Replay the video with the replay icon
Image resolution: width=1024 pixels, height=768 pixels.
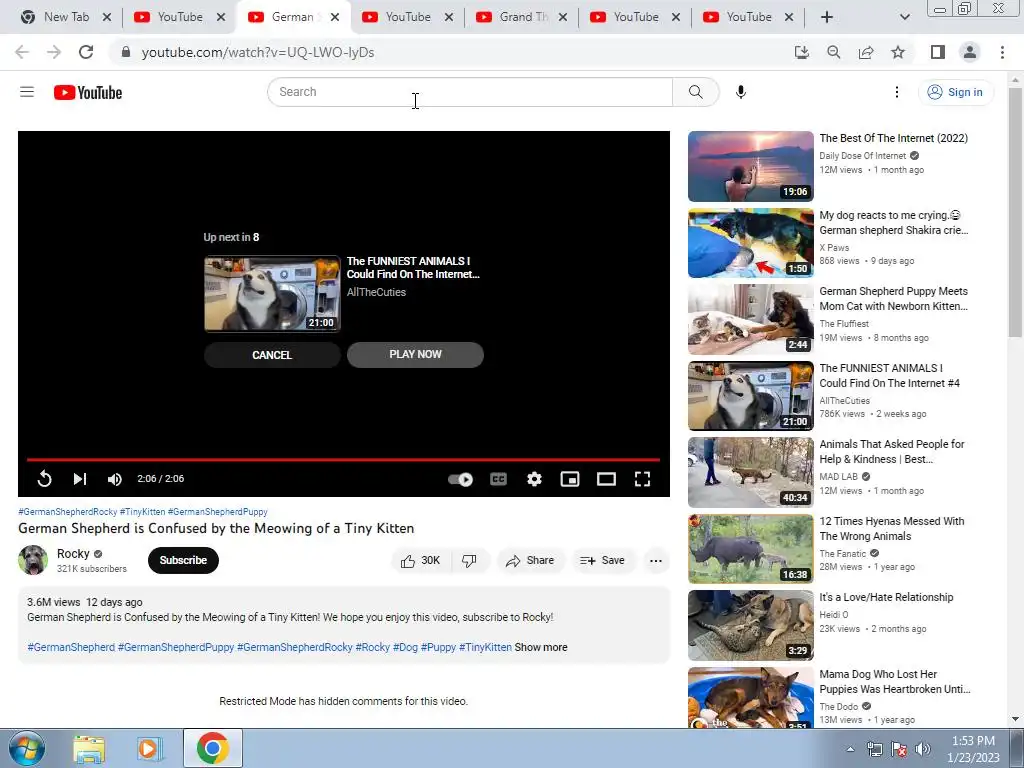(44, 479)
